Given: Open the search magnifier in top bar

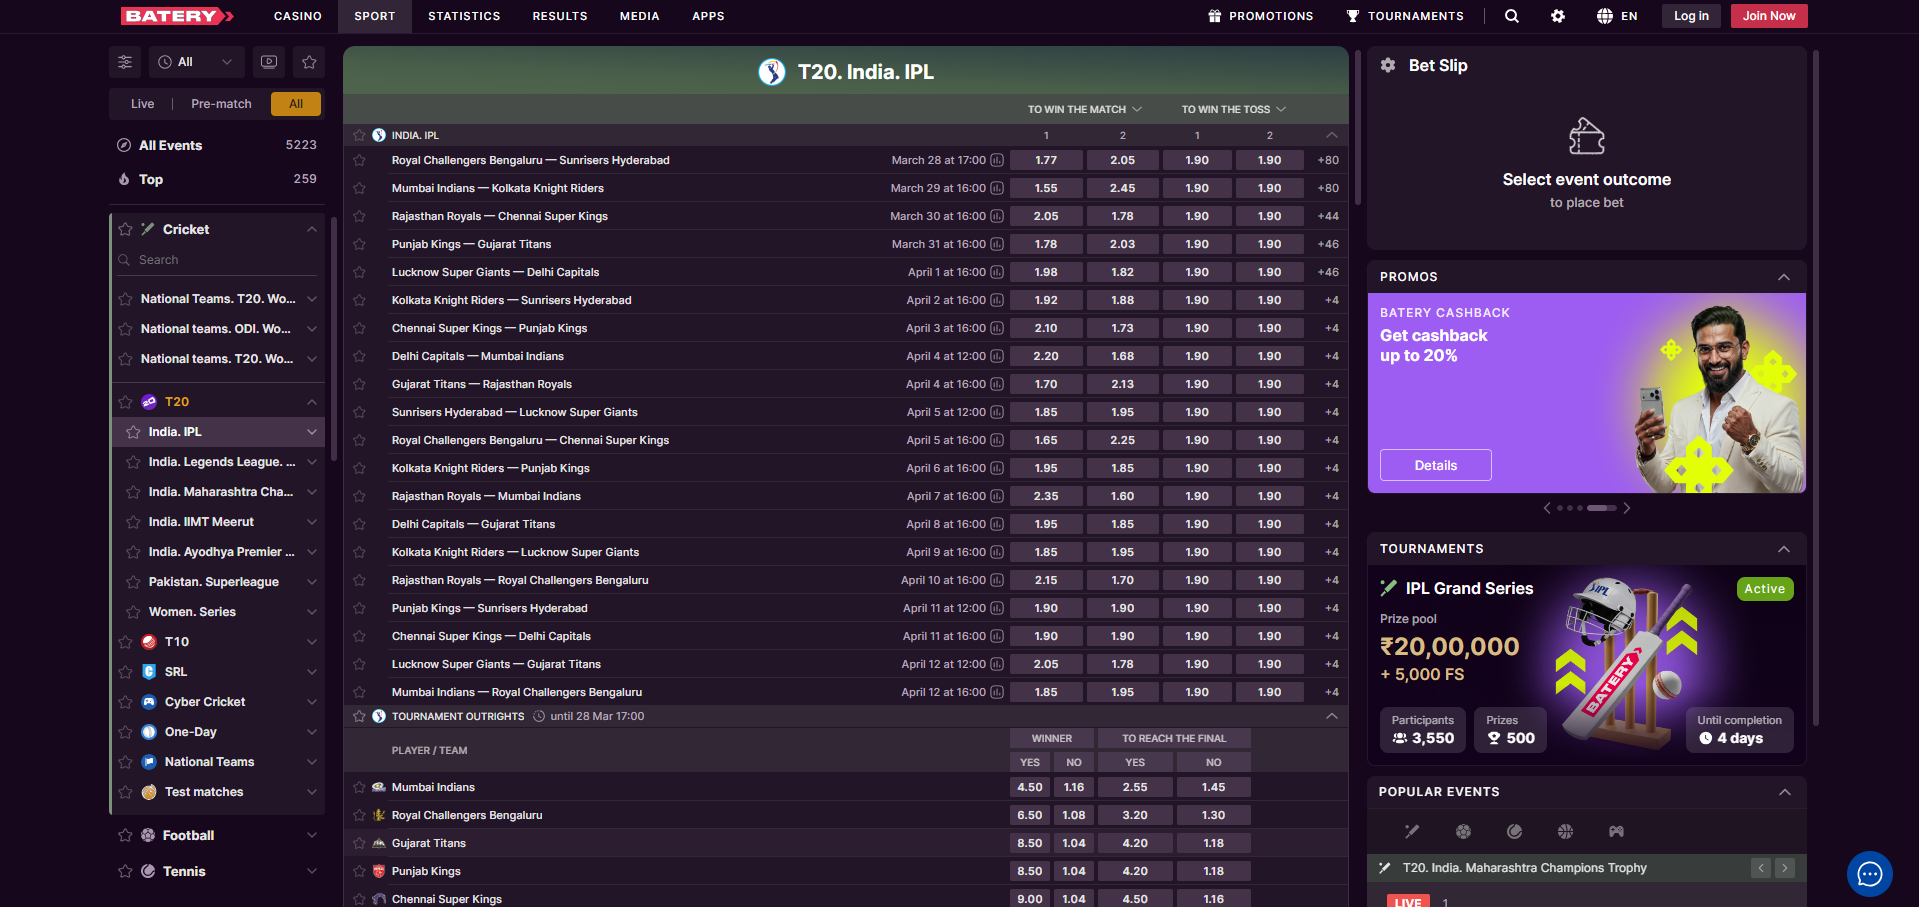Looking at the screenshot, I should pos(1511,16).
